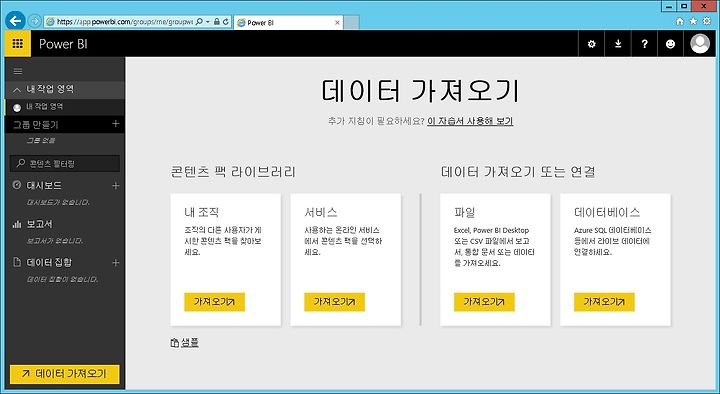The height and width of the screenshot is (394, 720).
Task: Click the dataset document icon
Action: click(17, 262)
